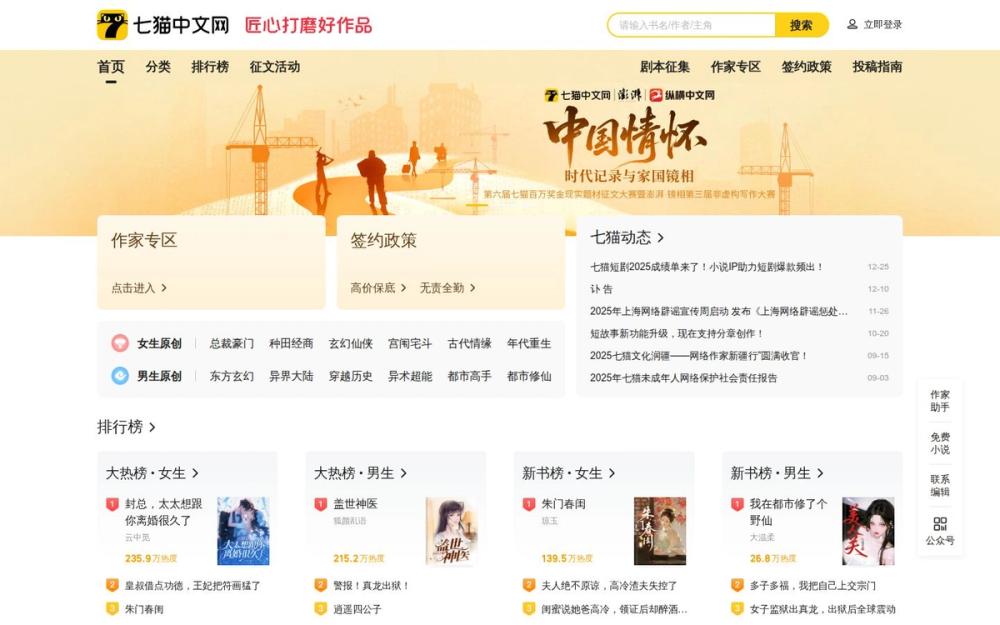The width and height of the screenshot is (1000, 625).
Task: Select 异术超能 category
Action: [x=410, y=376]
